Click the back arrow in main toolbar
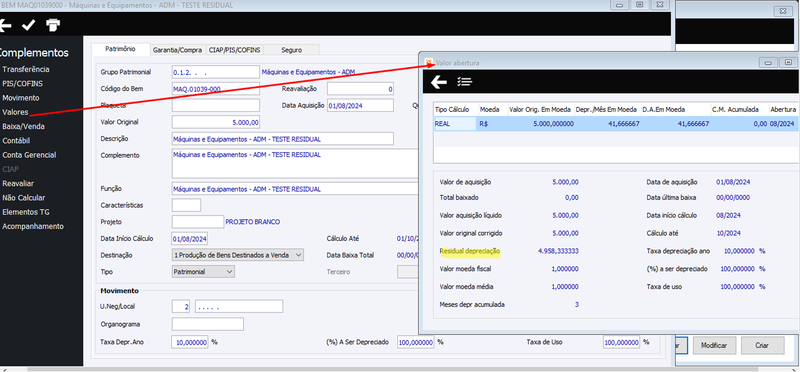The width and height of the screenshot is (800, 372). tap(5, 25)
